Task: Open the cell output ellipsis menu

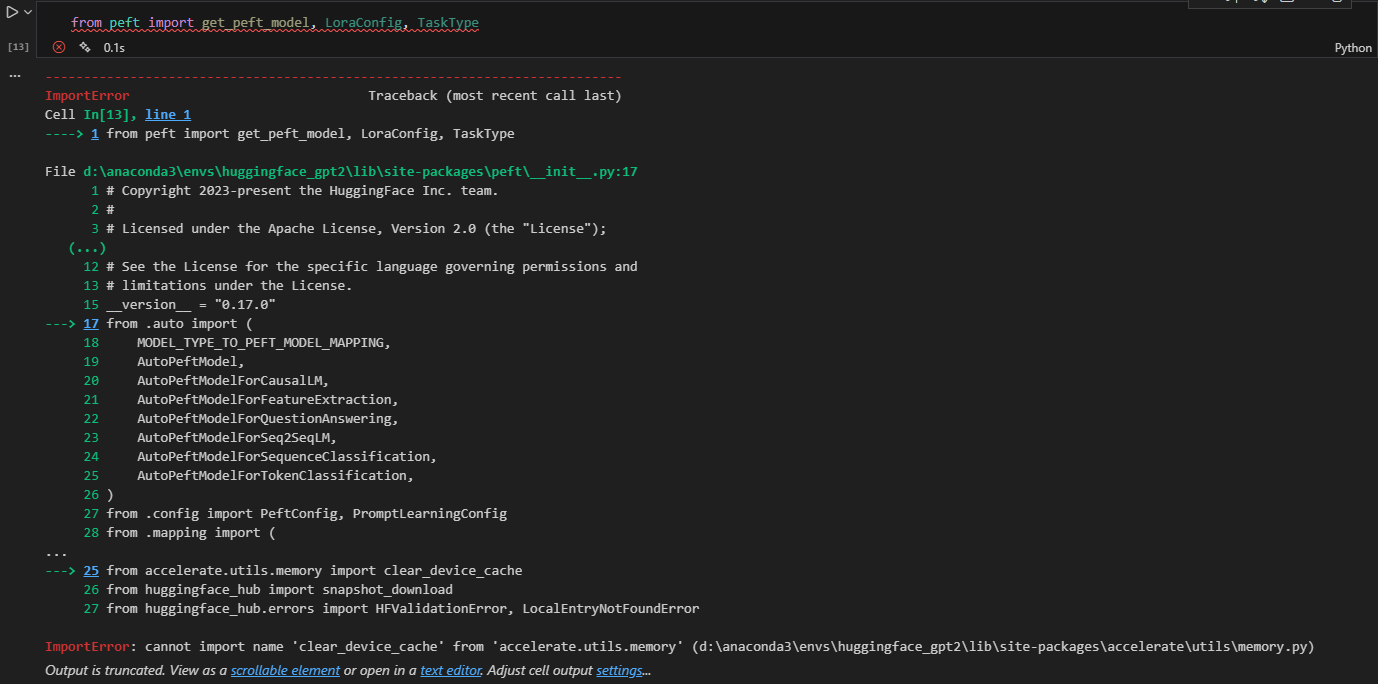Action: [15, 76]
